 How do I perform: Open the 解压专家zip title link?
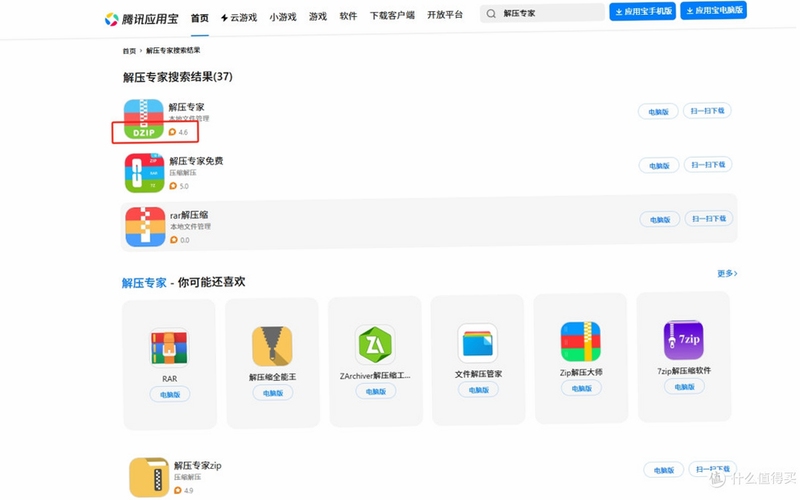(197, 465)
